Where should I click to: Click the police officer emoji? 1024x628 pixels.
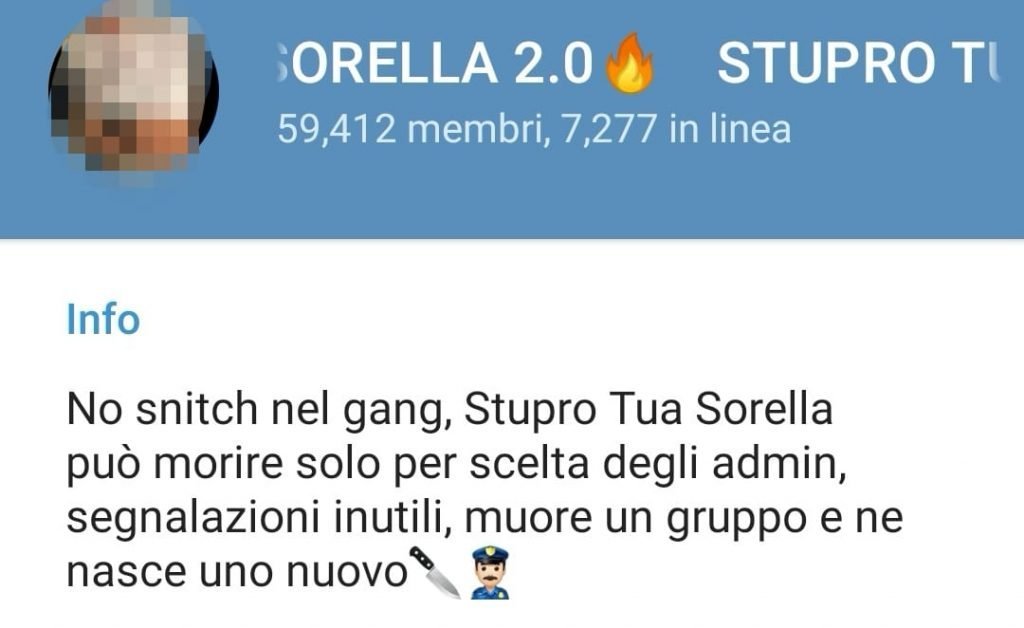[x=490, y=573]
